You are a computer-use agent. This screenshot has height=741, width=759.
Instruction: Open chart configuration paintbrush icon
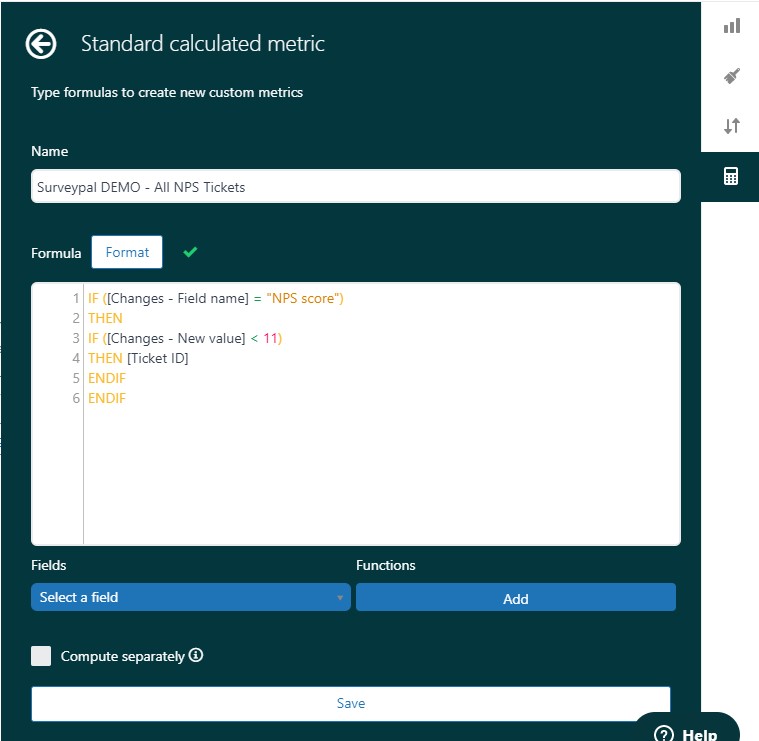731,76
